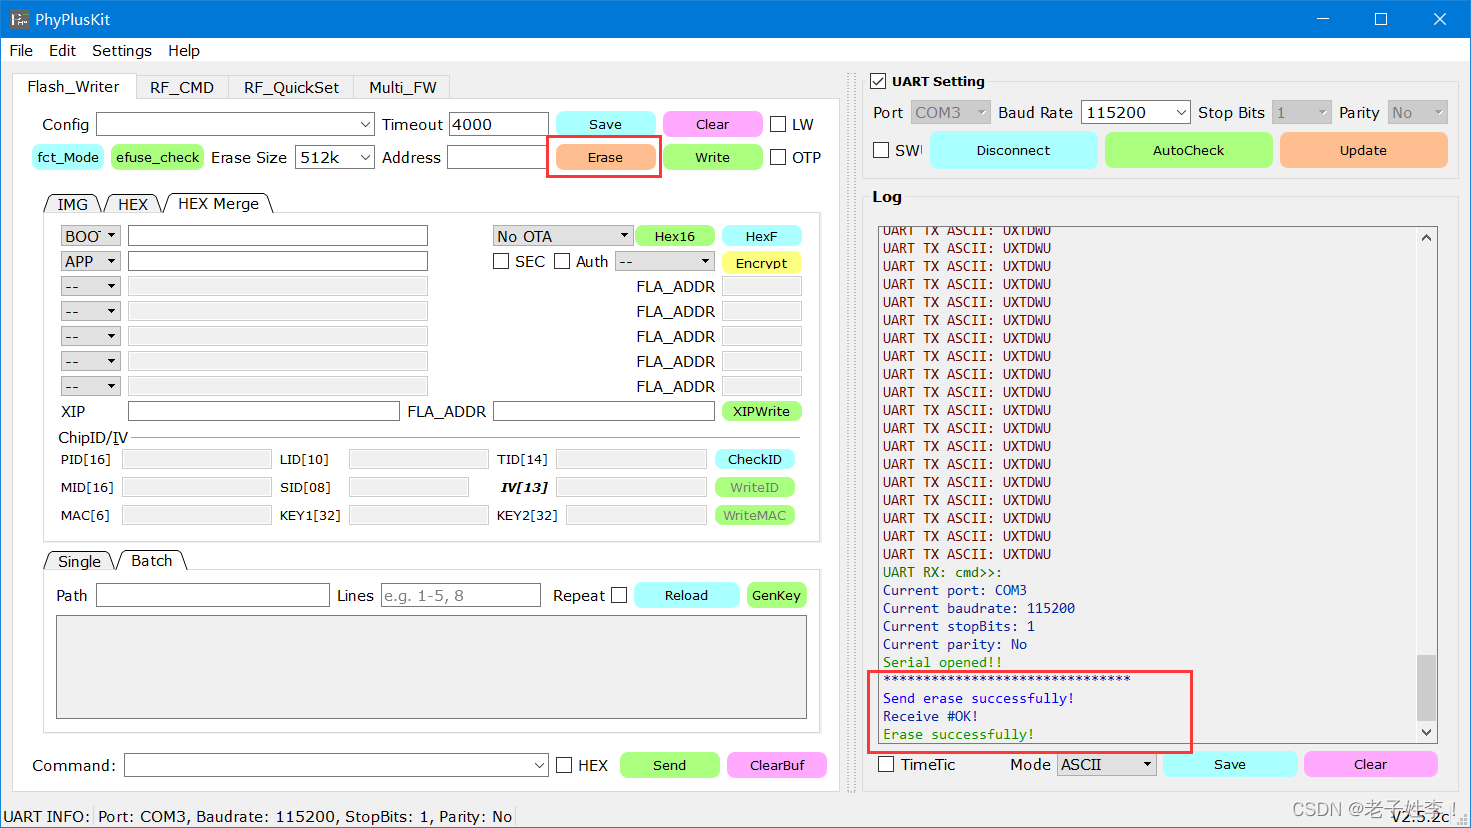Switch to the RF_CMD tab
Image resolution: width=1471 pixels, height=828 pixels.
pos(182,87)
